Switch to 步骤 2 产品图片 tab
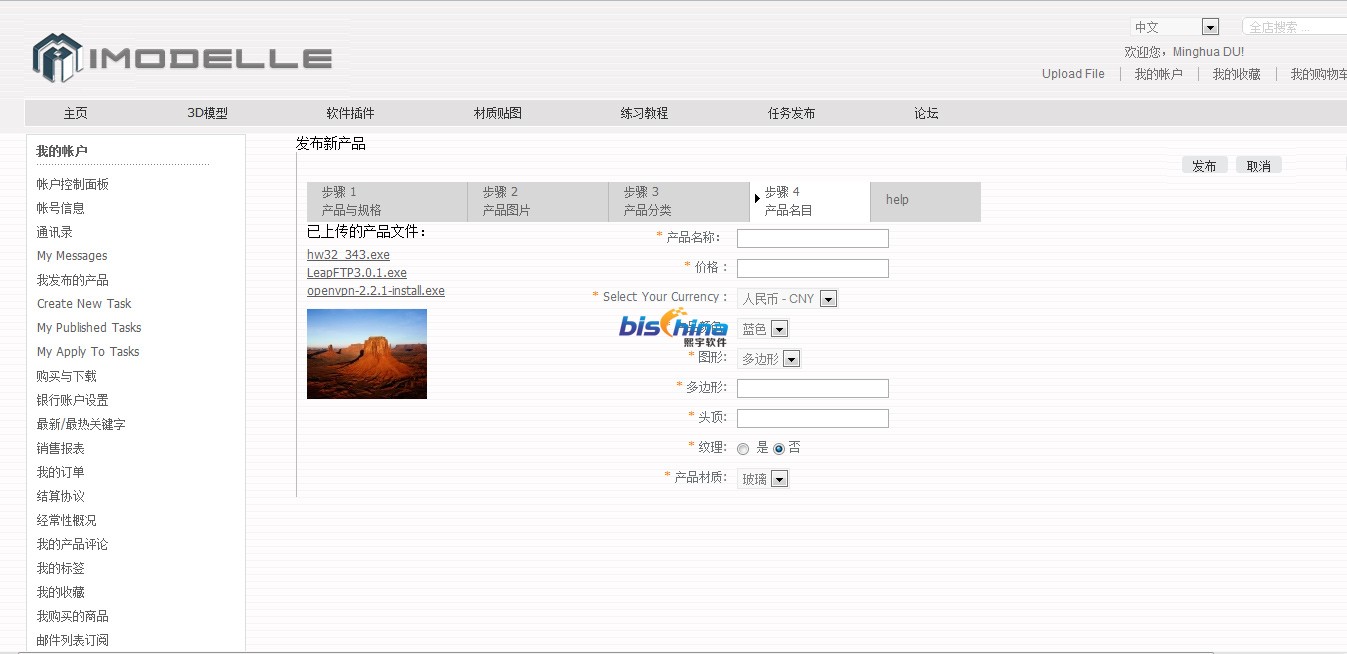This screenshot has height=654, width=1347. 538,201
